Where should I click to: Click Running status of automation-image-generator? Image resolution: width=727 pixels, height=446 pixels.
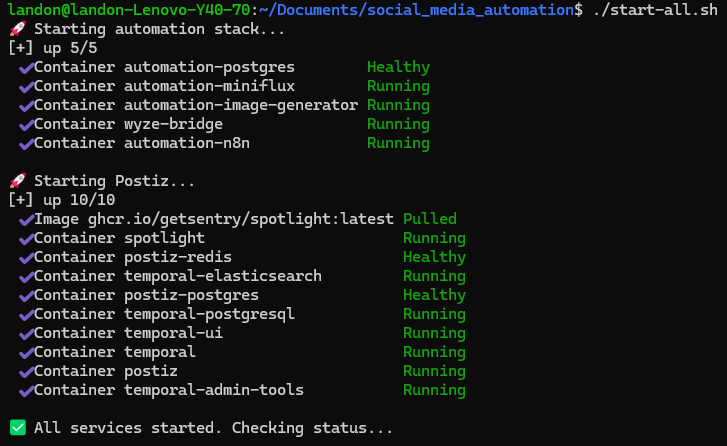coord(398,106)
